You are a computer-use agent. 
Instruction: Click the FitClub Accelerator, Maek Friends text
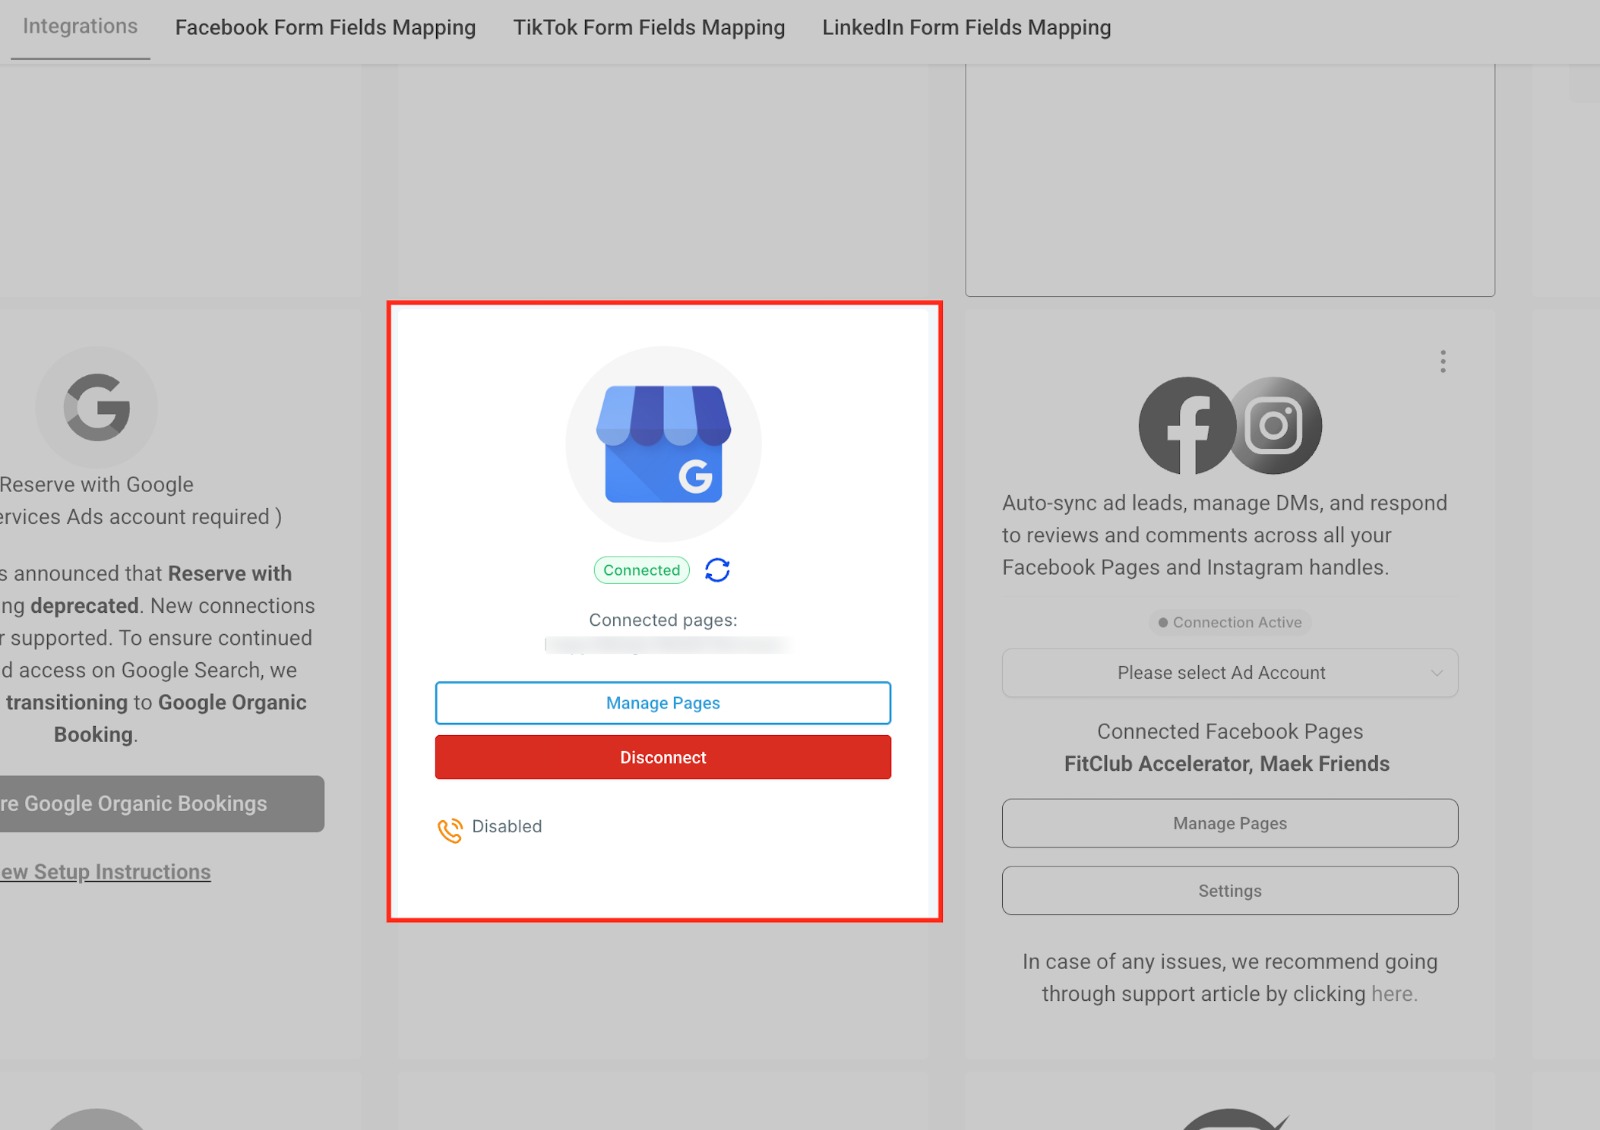(x=1227, y=764)
